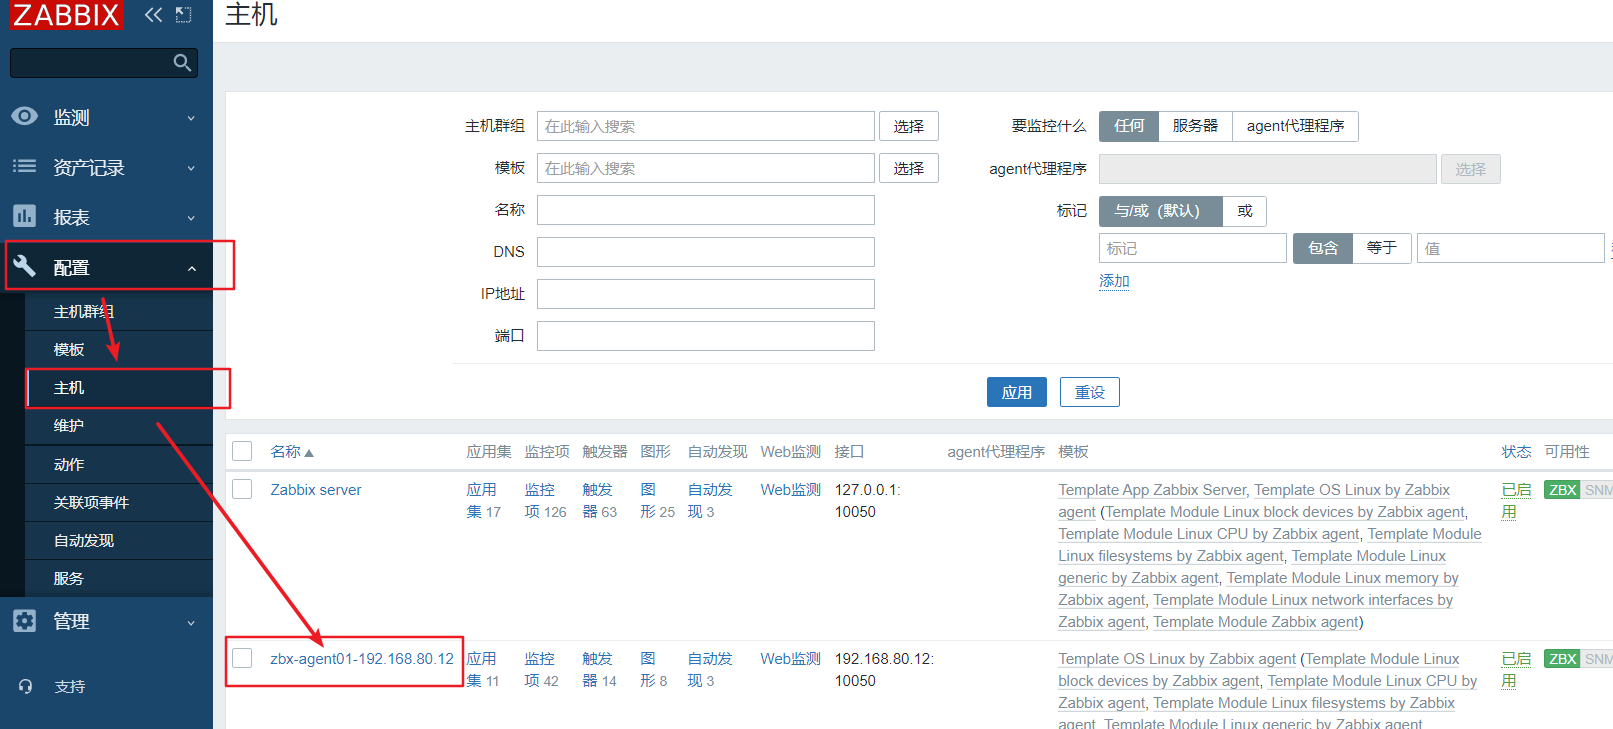Tick the select-all hosts checkbox
This screenshot has width=1613, height=729.
(x=242, y=451)
